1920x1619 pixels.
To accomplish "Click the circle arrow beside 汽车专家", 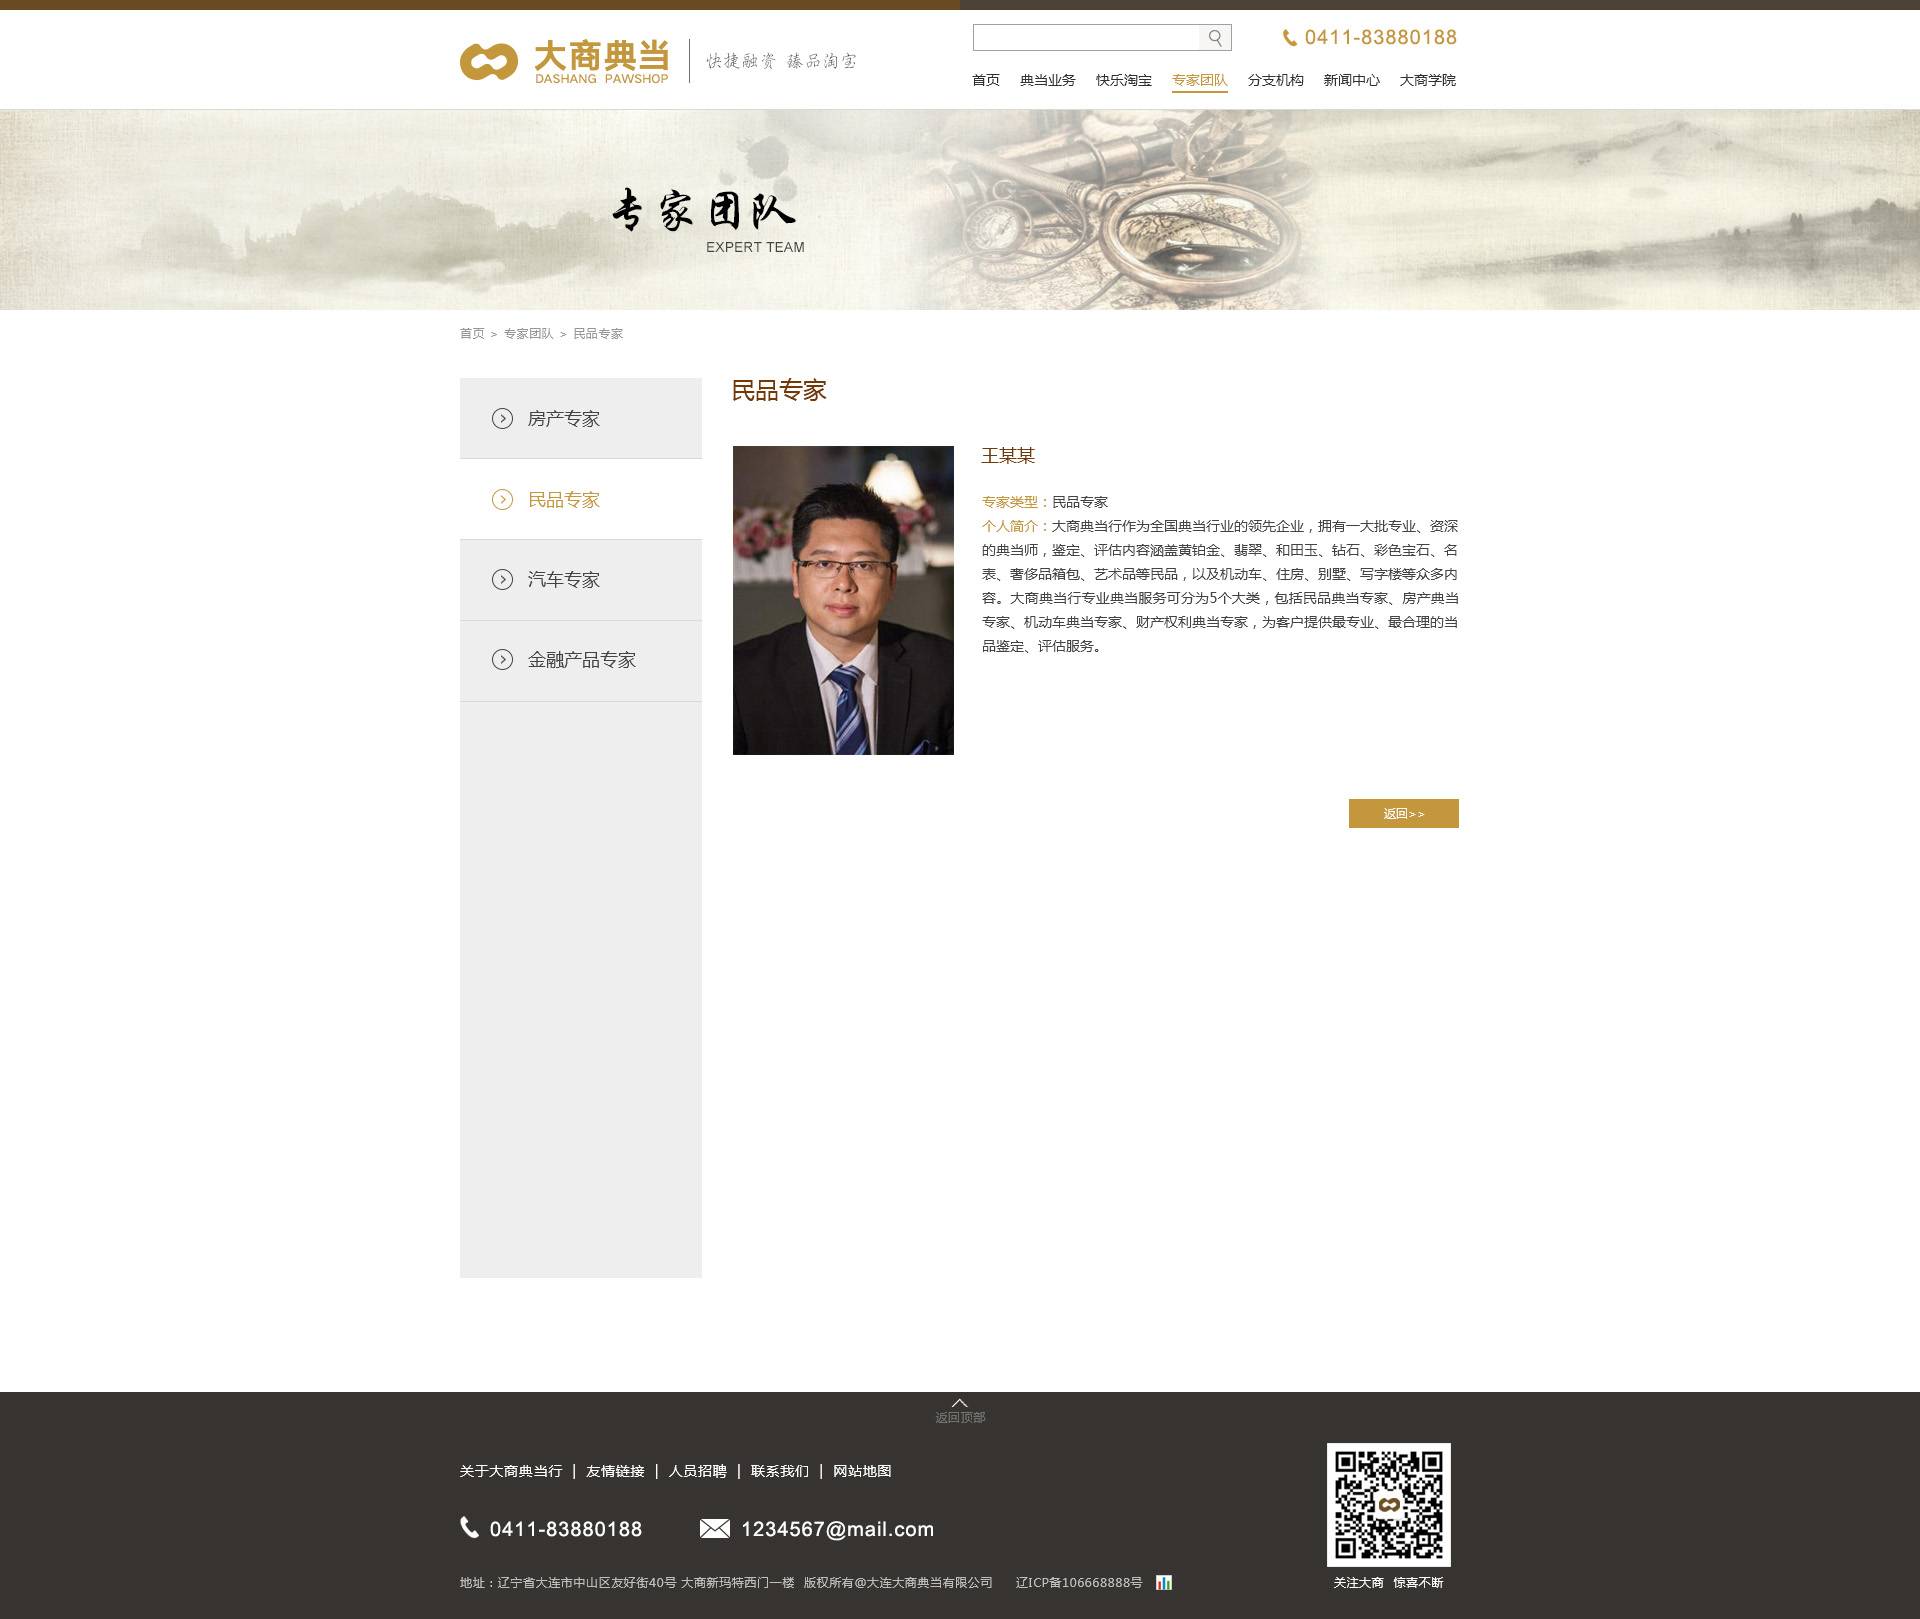I will [502, 579].
